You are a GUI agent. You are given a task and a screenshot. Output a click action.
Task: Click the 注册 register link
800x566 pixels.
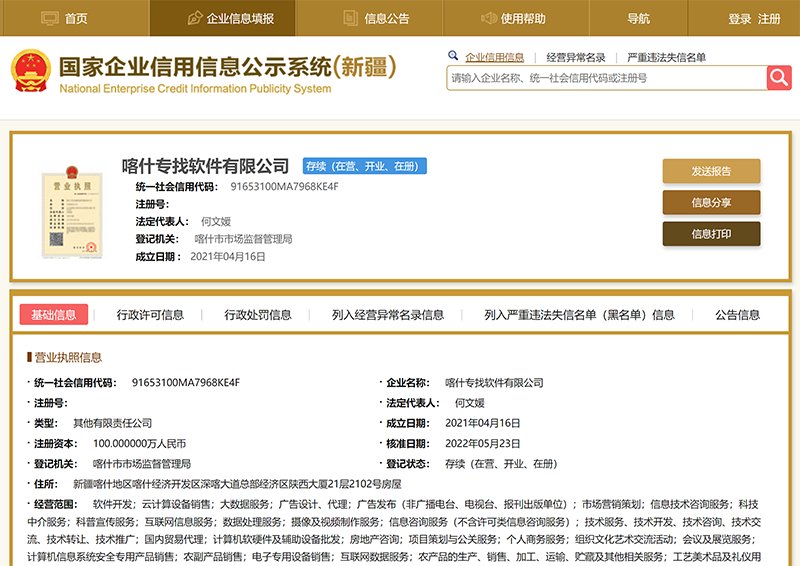[x=769, y=18]
